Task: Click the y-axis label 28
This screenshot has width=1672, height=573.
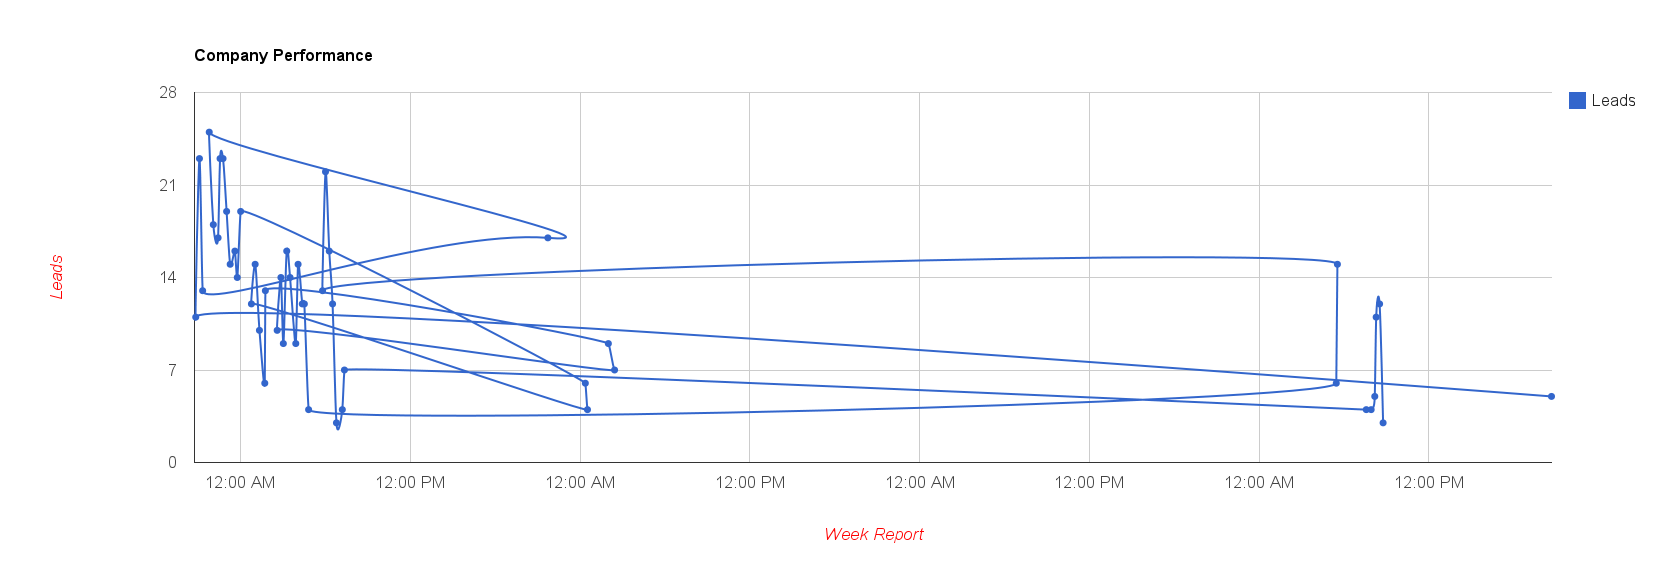Action: 167,92
